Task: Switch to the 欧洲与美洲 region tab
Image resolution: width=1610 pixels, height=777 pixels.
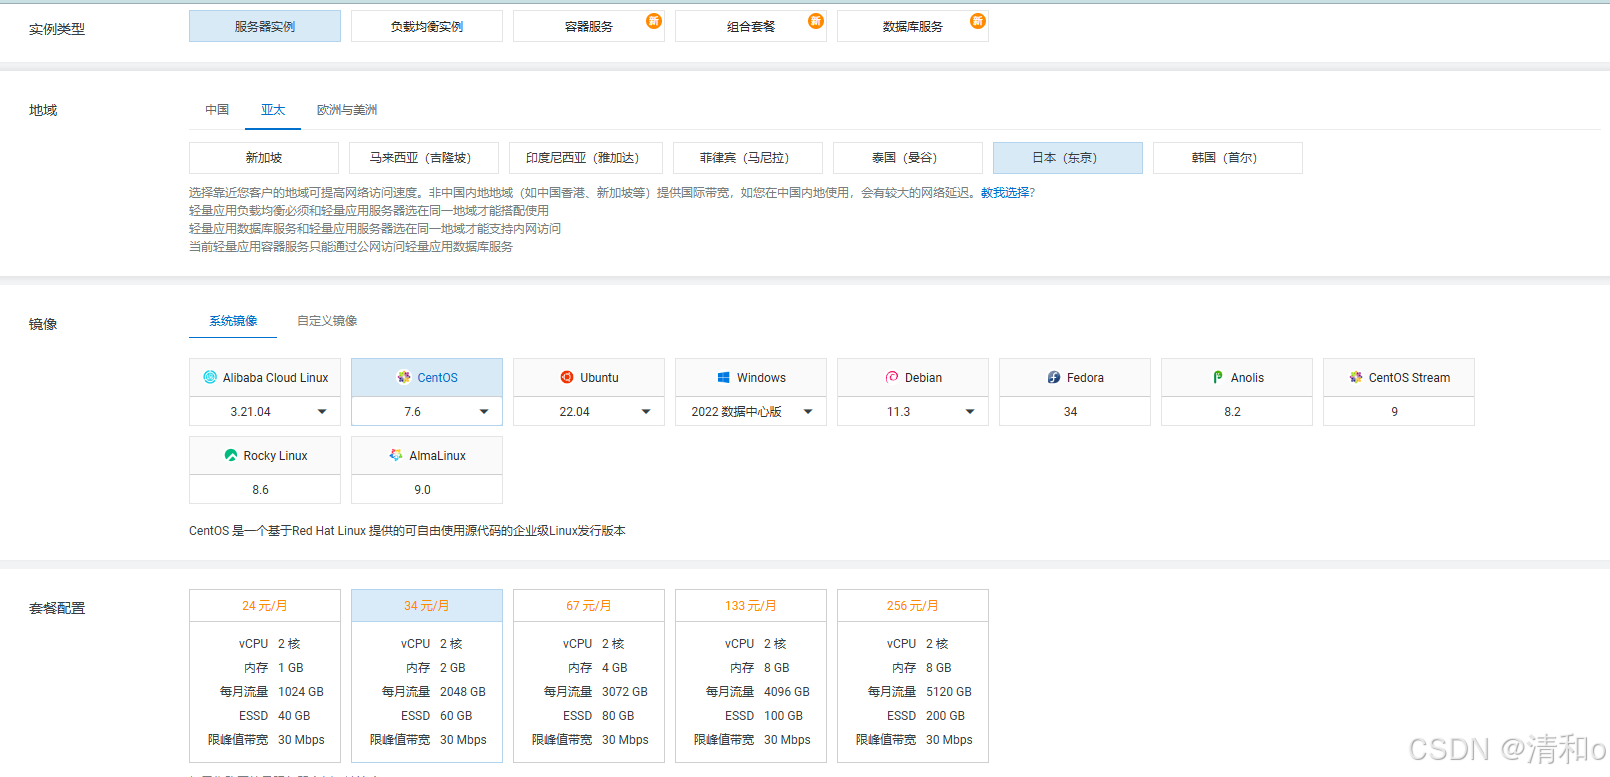Action: [x=347, y=110]
